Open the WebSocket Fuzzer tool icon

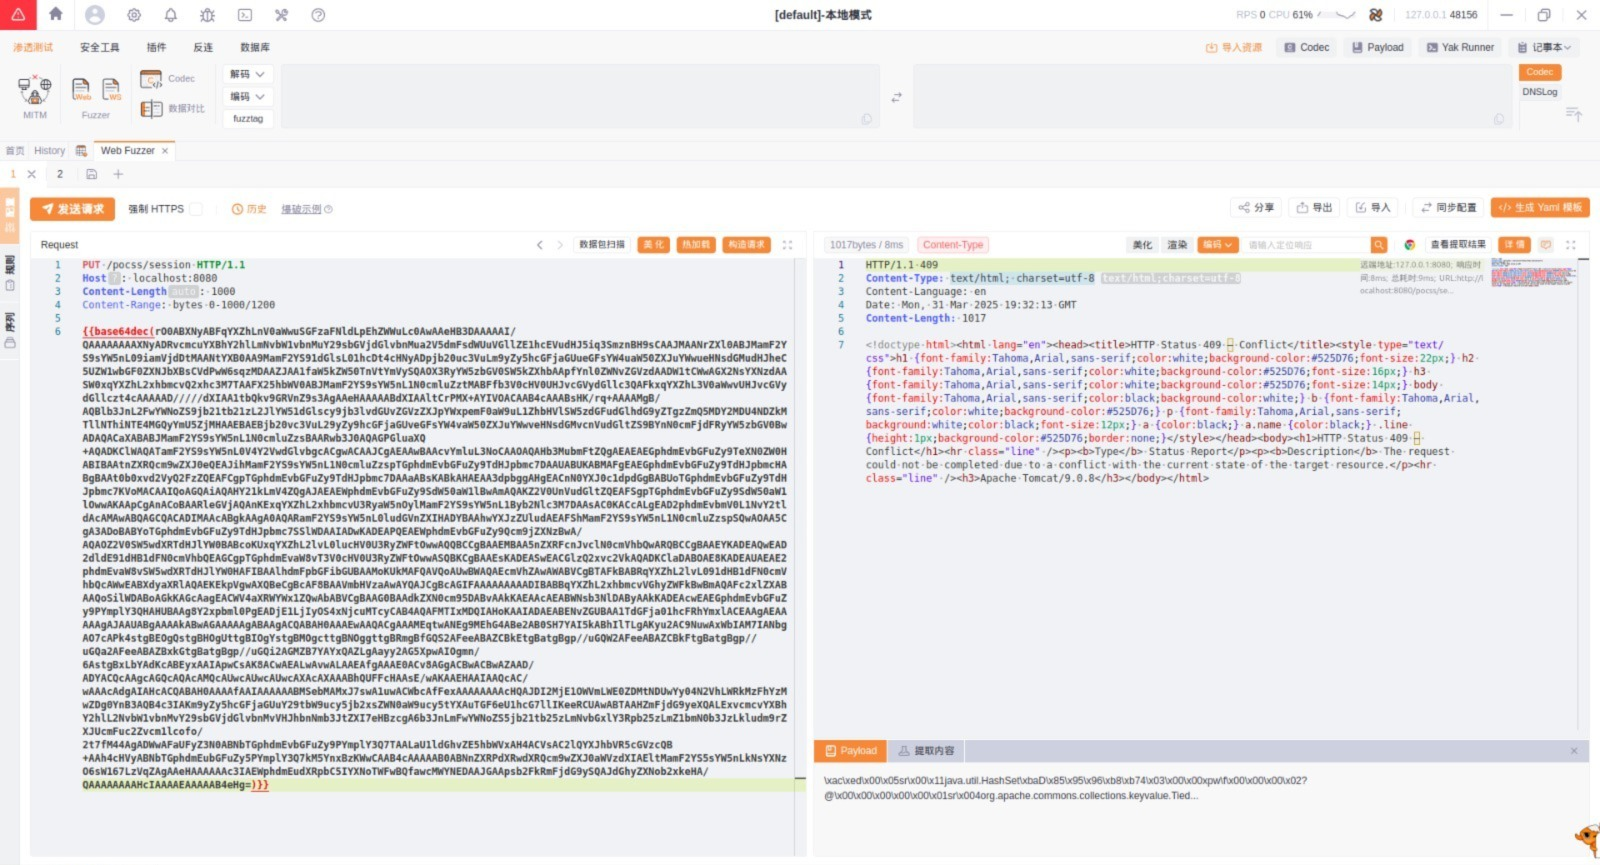[111, 89]
